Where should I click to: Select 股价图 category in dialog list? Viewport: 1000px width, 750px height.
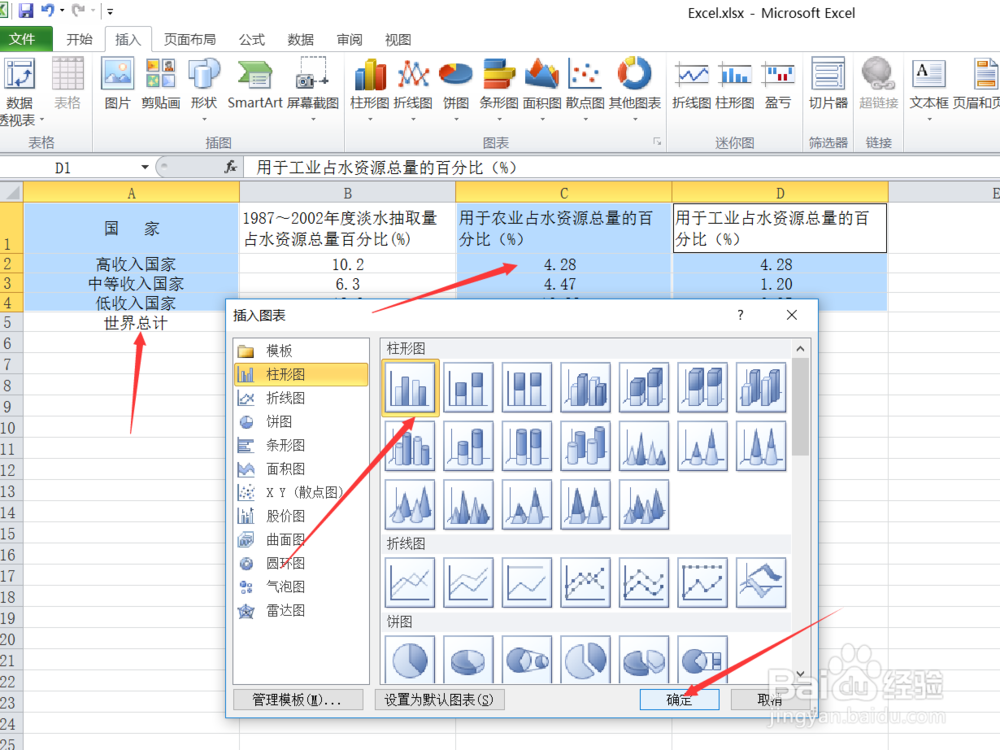301,516
